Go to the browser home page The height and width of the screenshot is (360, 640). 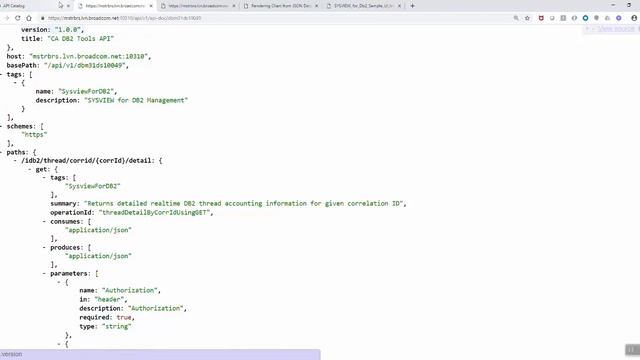[x=29, y=18]
